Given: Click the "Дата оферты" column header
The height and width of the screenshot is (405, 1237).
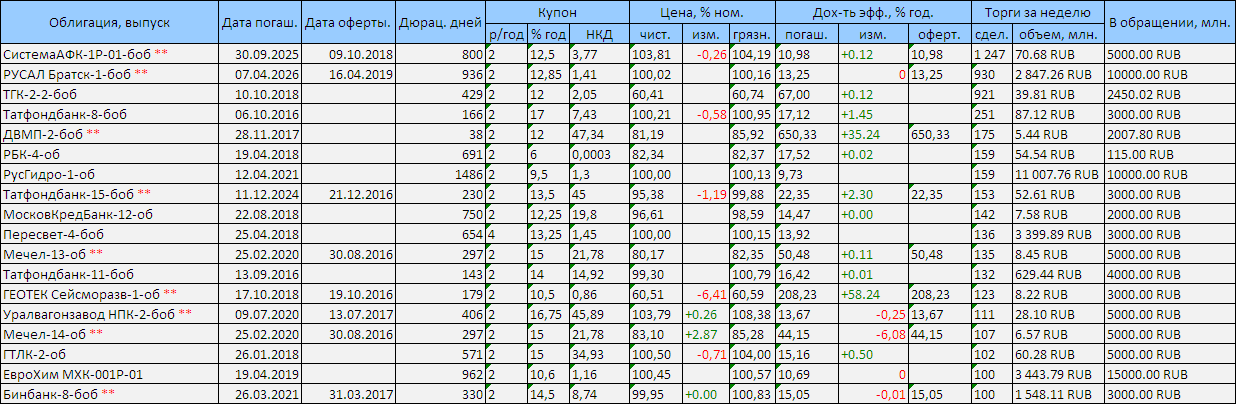Looking at the screenshot, I should coord(345,22).
